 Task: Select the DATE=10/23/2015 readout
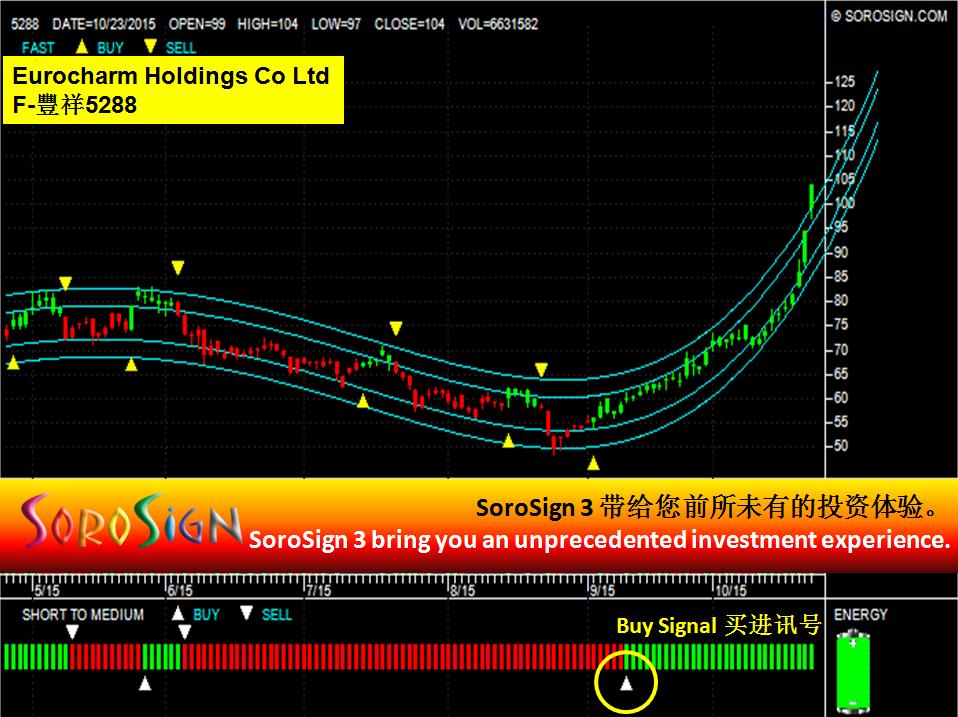tap(104, 24)
